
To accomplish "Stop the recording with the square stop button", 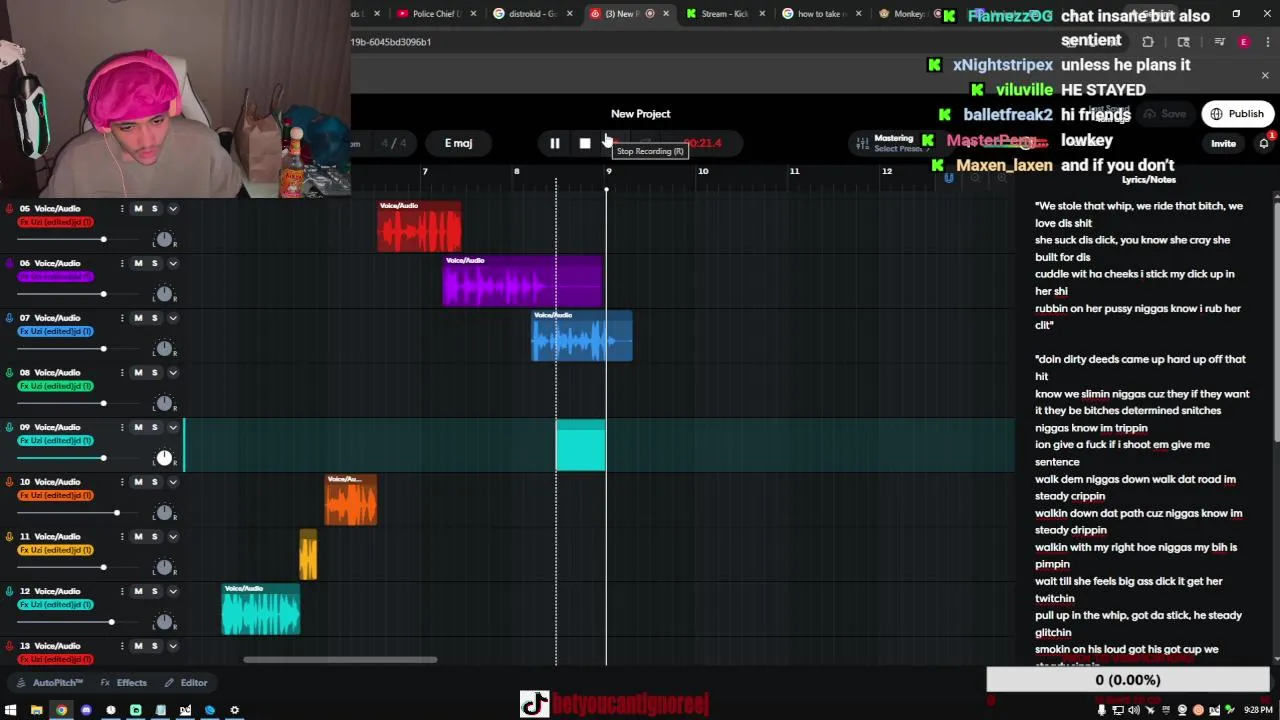I will [585, 143].
